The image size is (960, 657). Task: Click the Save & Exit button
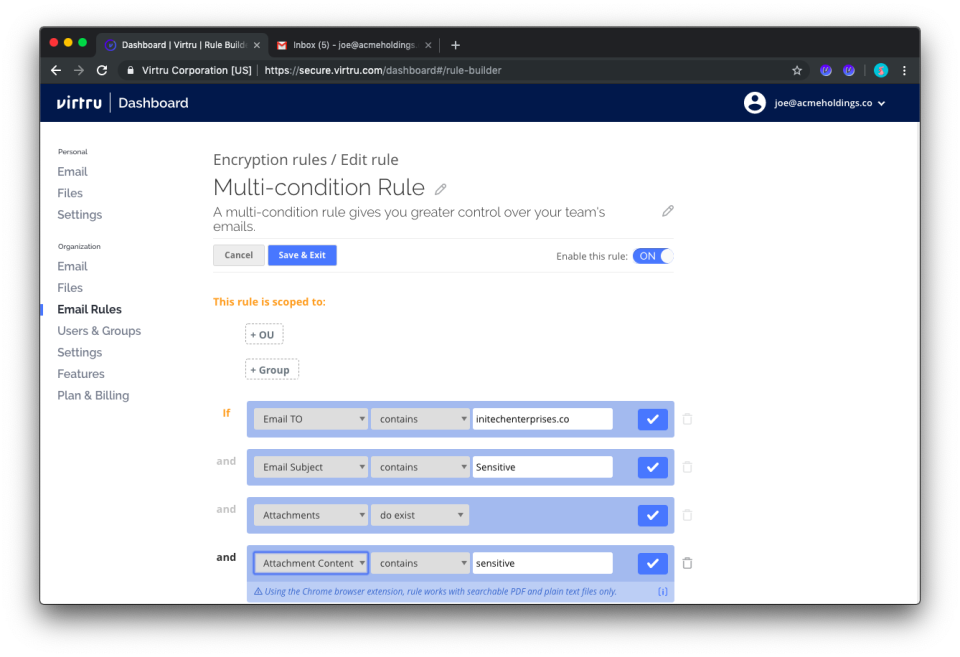(302, 255)
